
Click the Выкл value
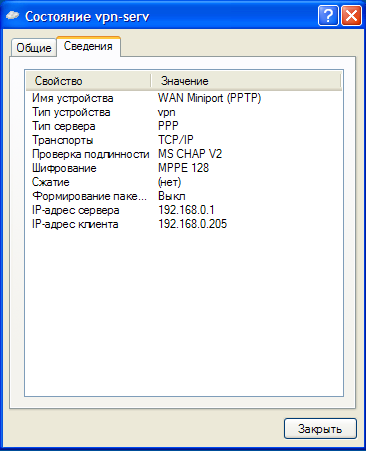coord(172,196)
